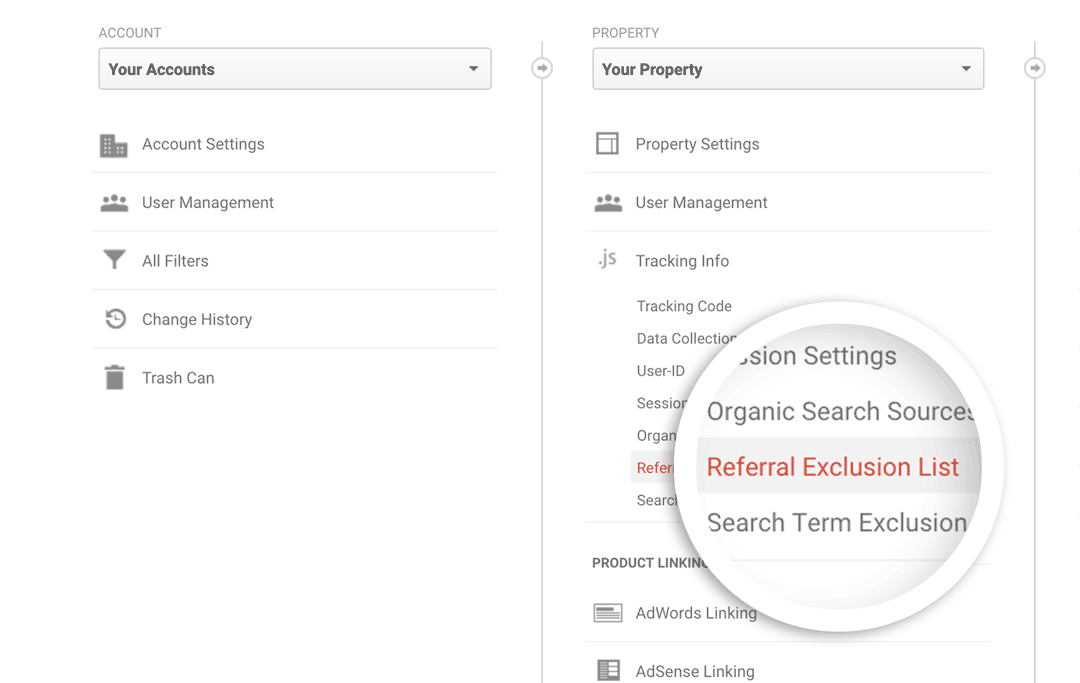
Task: Open the Your Accounts dropdown
Action: [x=295, y=69]
